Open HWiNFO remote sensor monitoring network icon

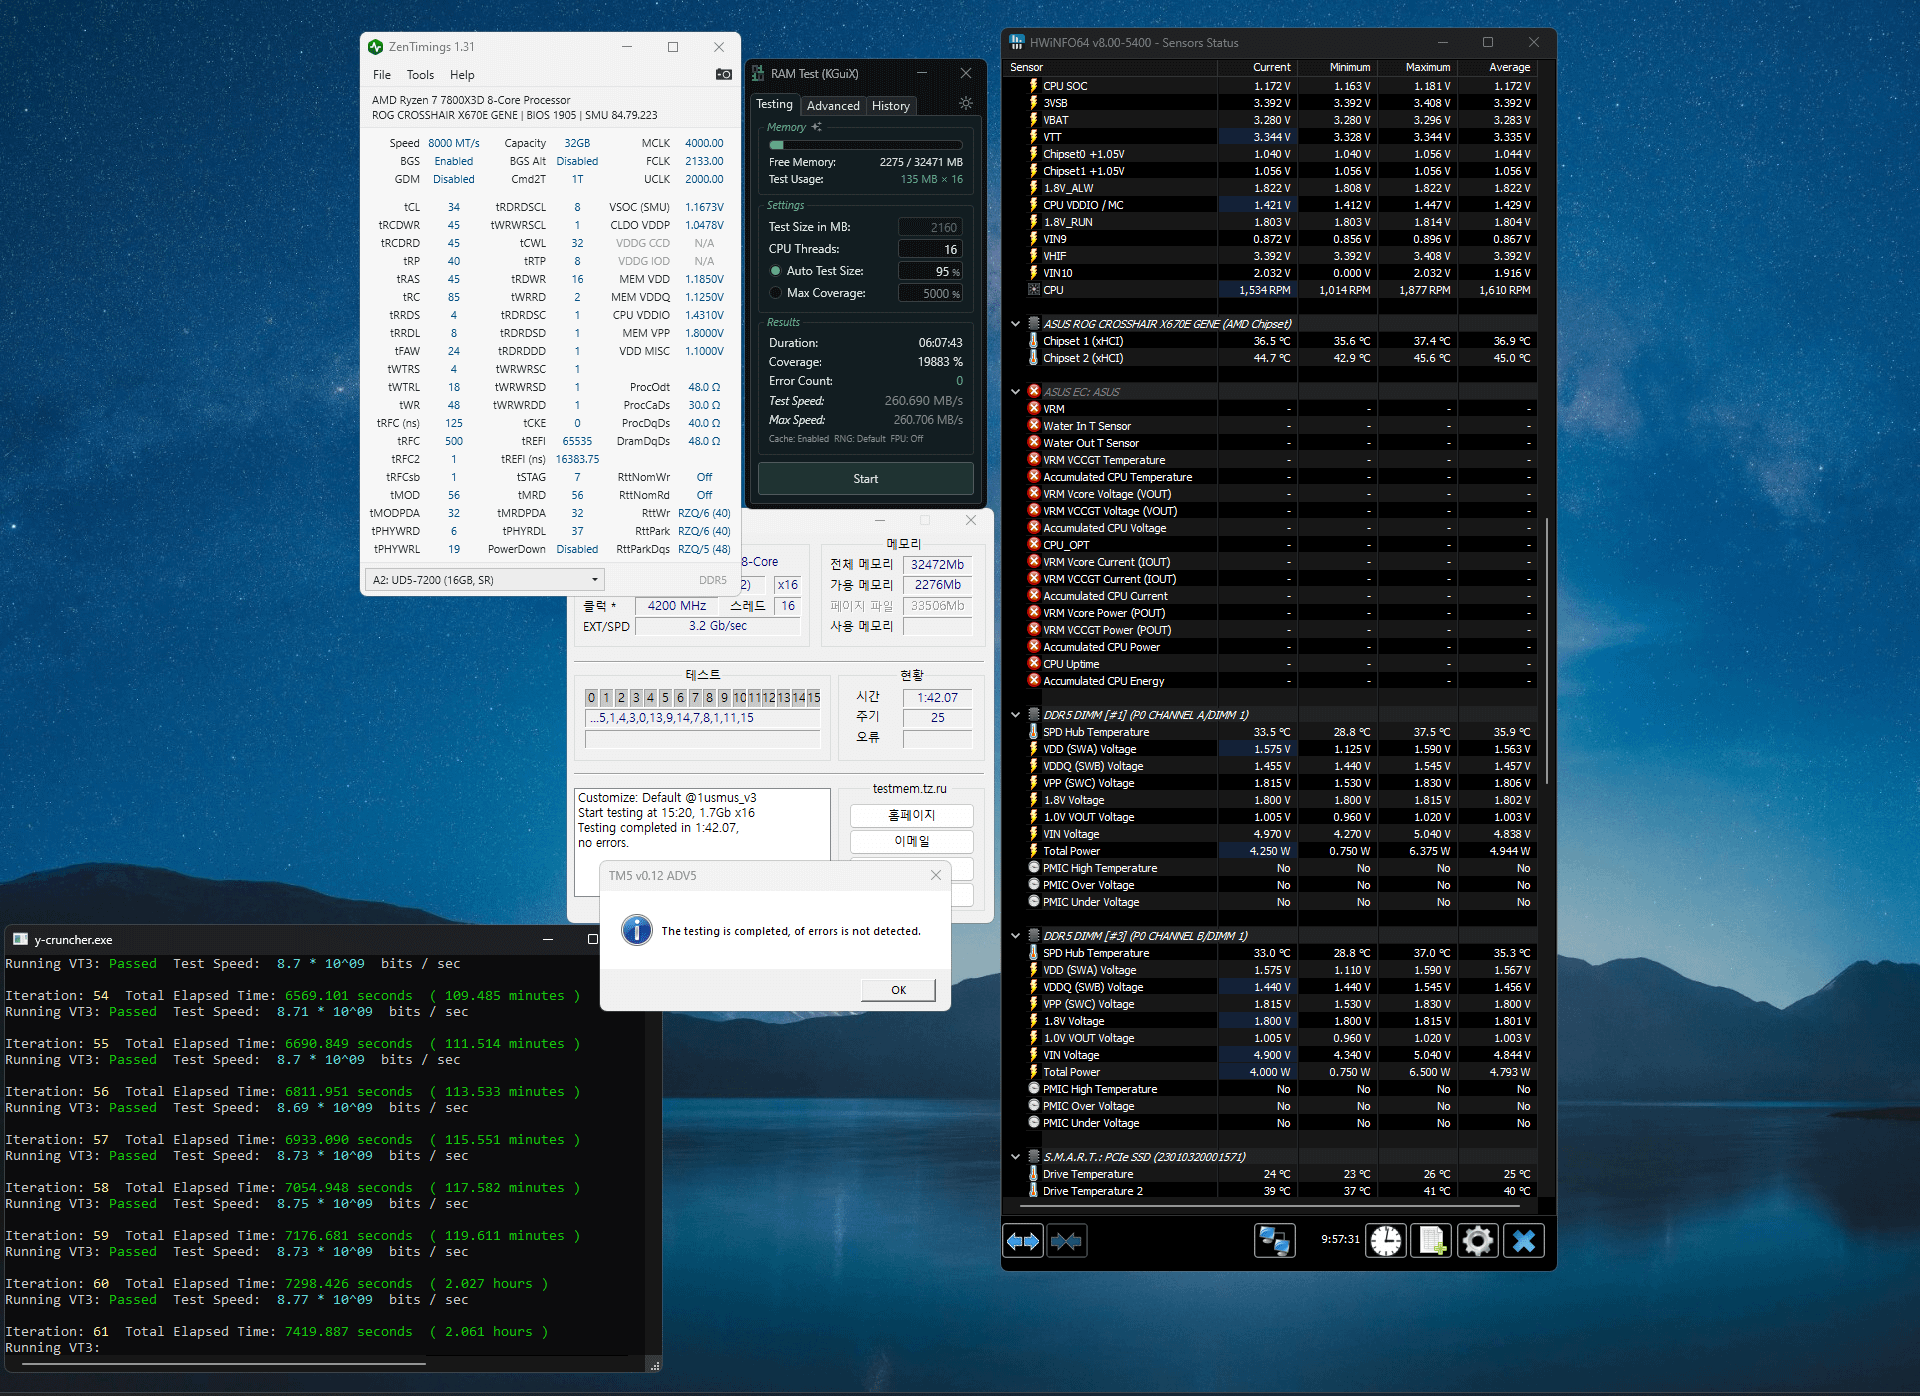[x=1274, y=1241]
